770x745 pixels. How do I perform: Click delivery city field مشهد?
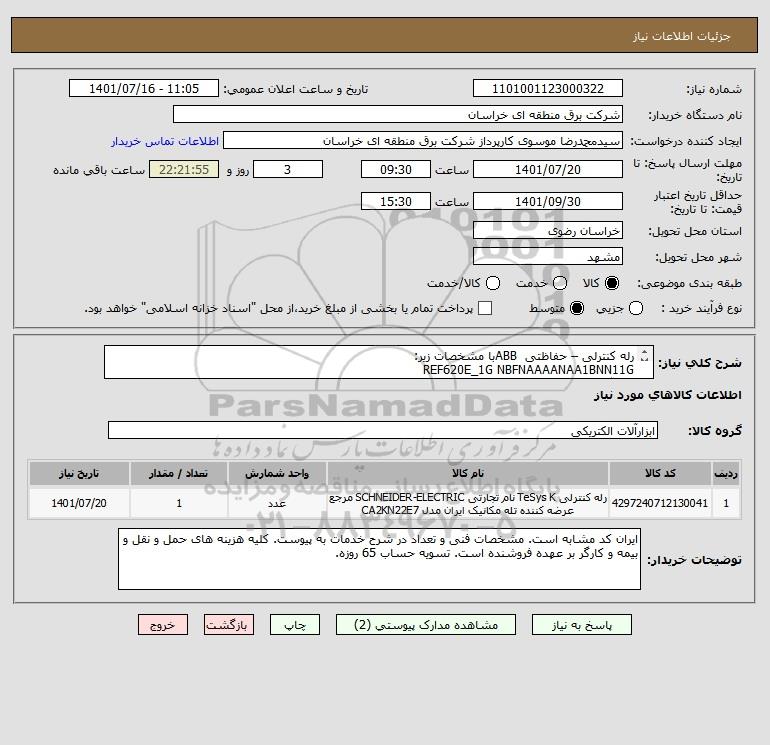[x=548, y=256]
